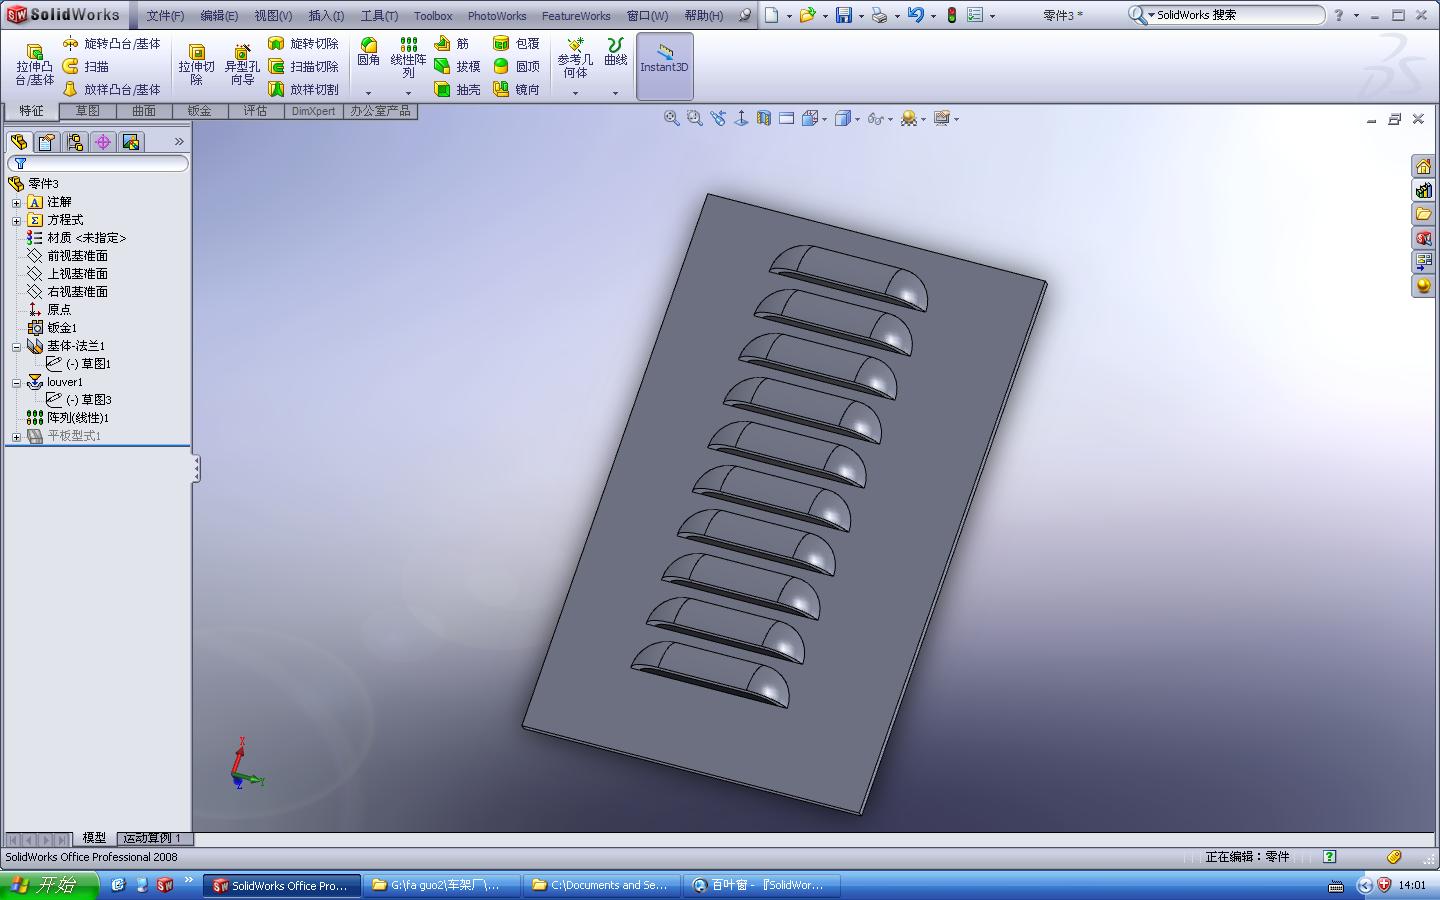Select the 筋 rib feature

452,44
